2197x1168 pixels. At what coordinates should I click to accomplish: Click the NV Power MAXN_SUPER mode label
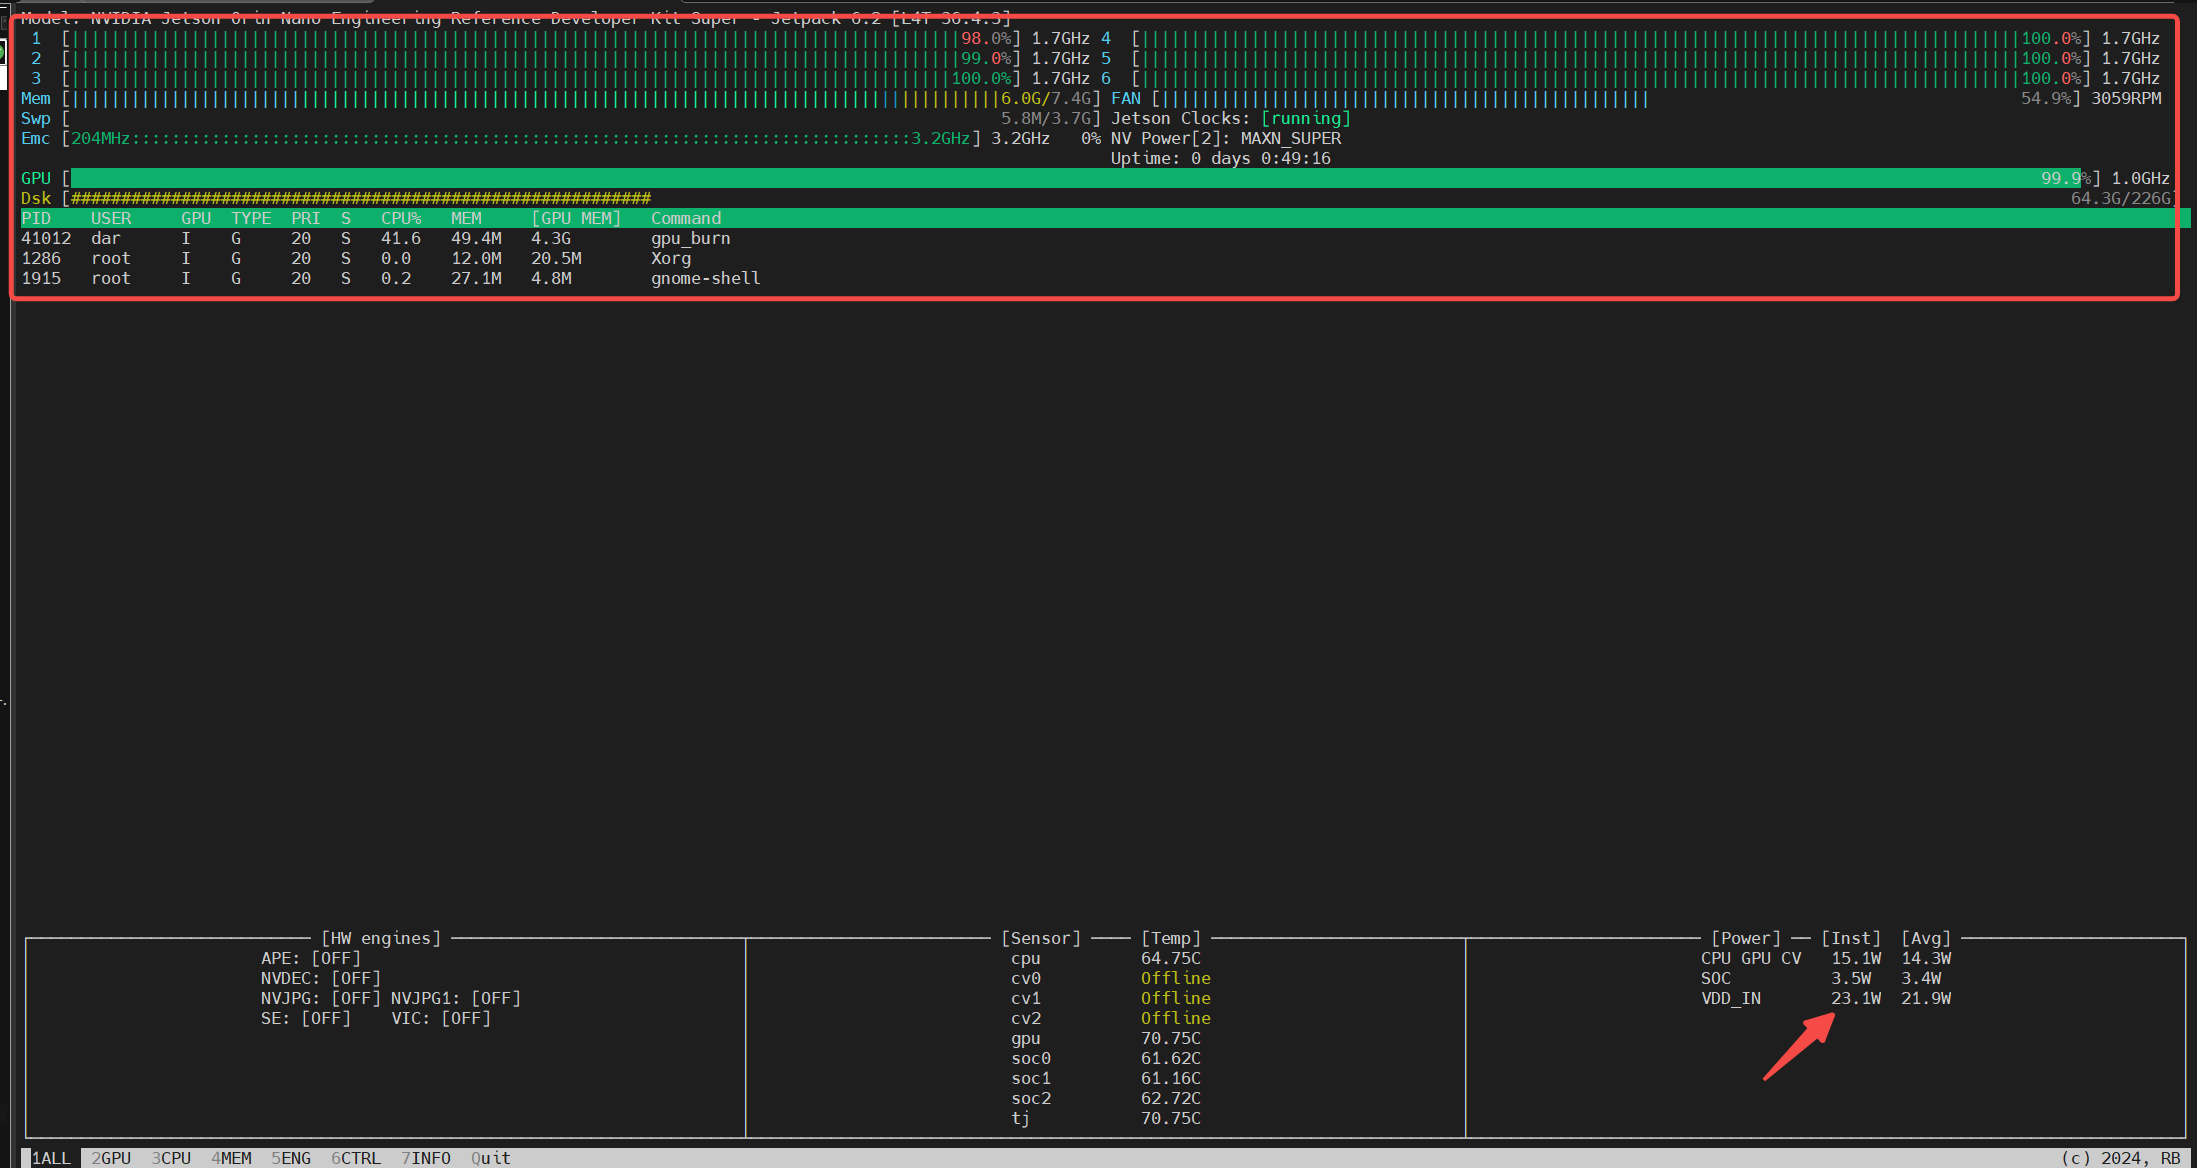(x=1290, y=138)
